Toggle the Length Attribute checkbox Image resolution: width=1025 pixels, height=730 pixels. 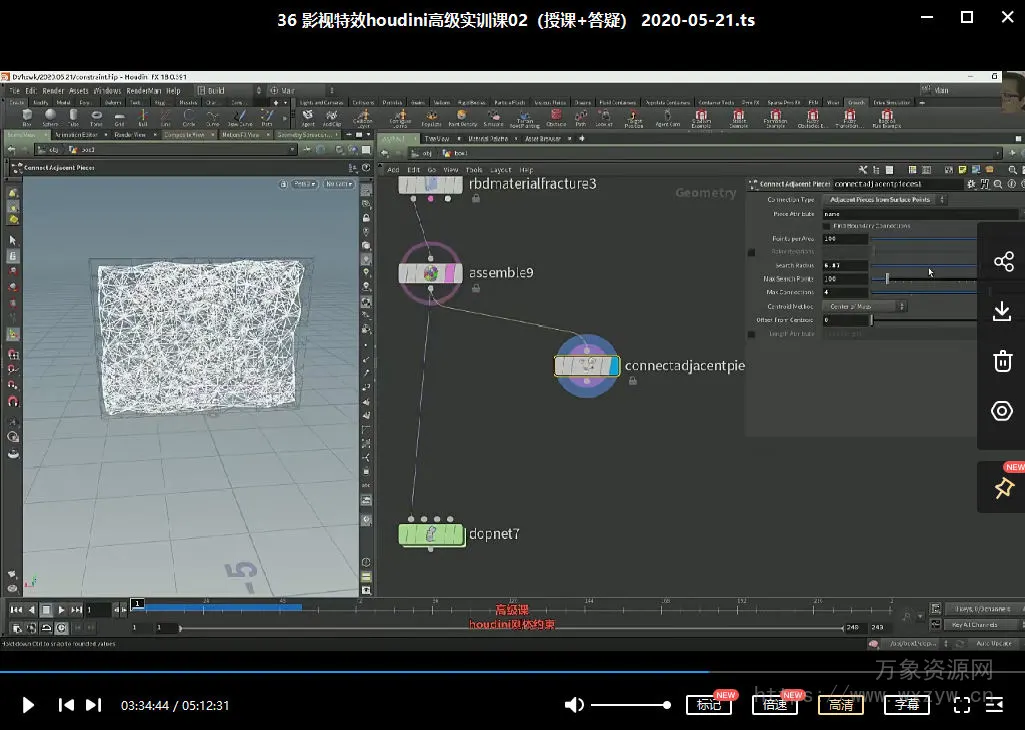(x=752, y=333)
